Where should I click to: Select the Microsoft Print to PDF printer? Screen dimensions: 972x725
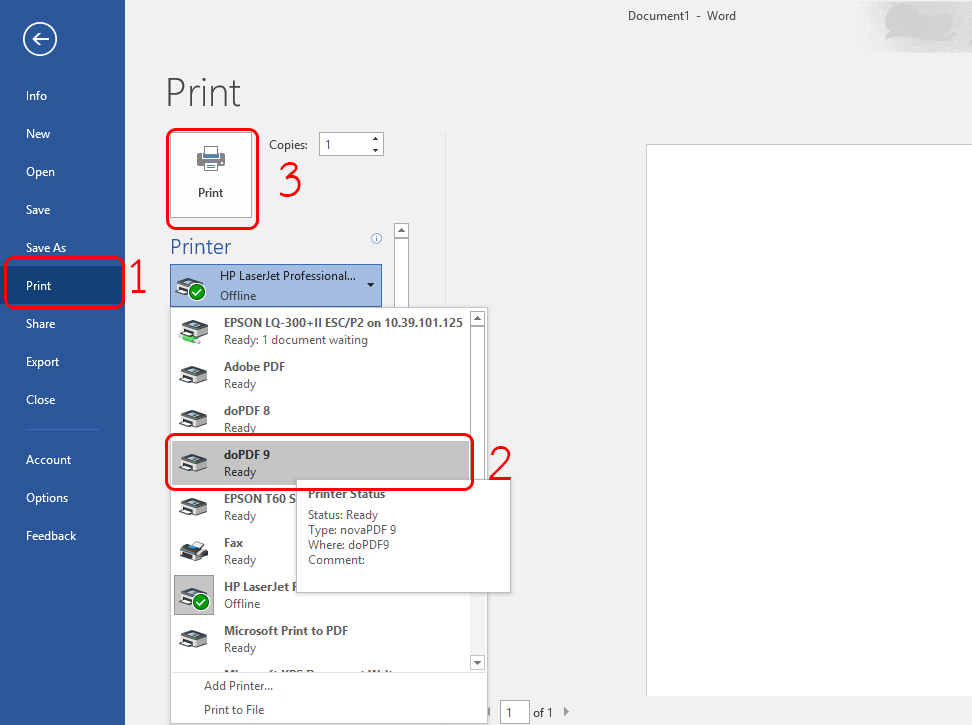click(x=321, y=639)
